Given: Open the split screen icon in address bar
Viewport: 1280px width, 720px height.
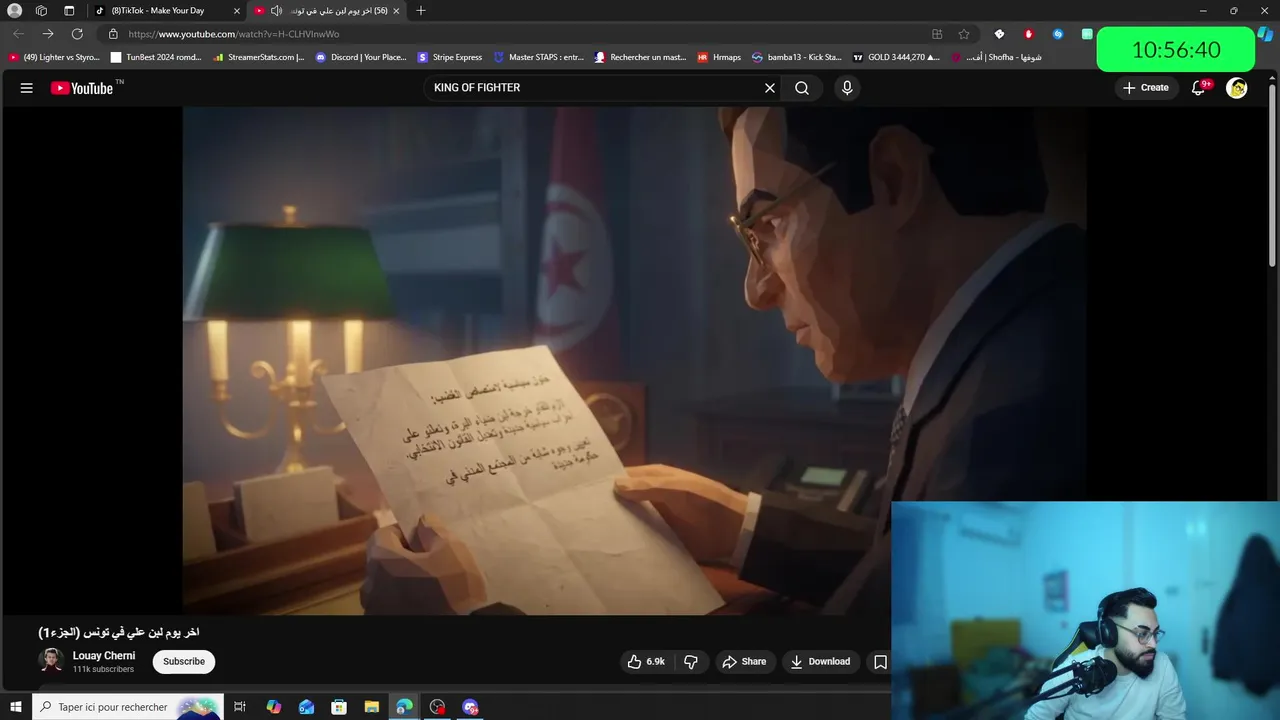Looking at the screenshot, I should 937,34.
